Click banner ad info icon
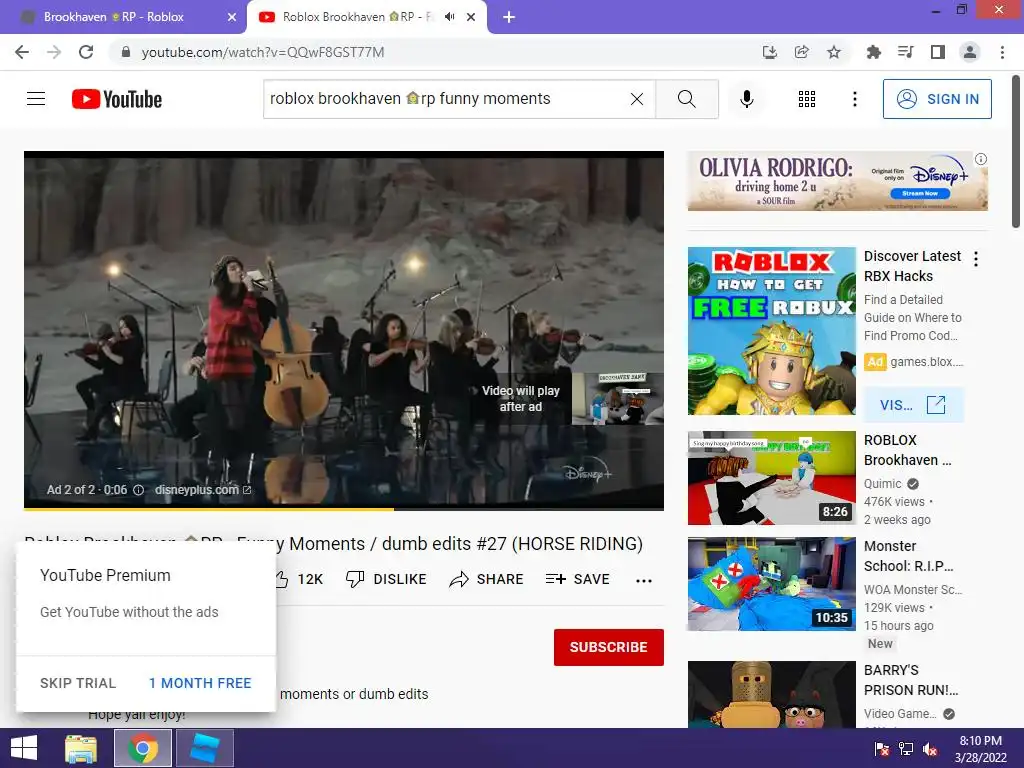 click(981, 159)
